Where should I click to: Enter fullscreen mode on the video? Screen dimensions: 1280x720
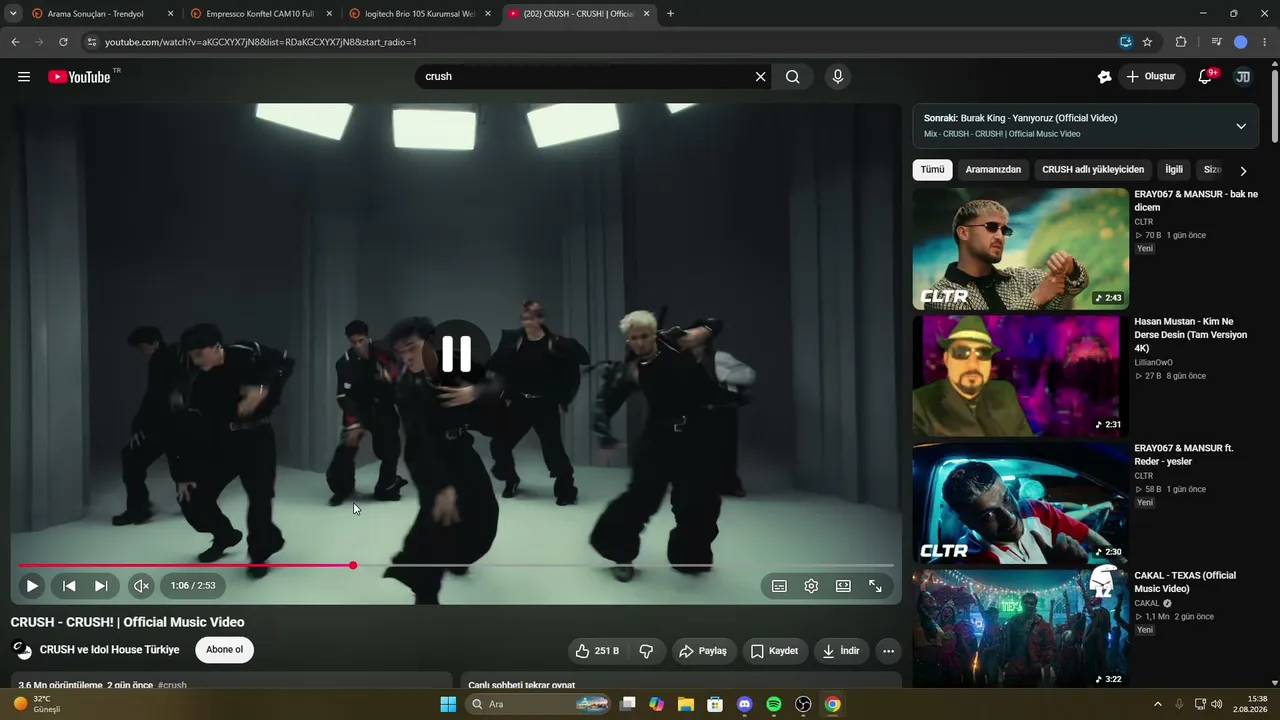coord(875,586)
